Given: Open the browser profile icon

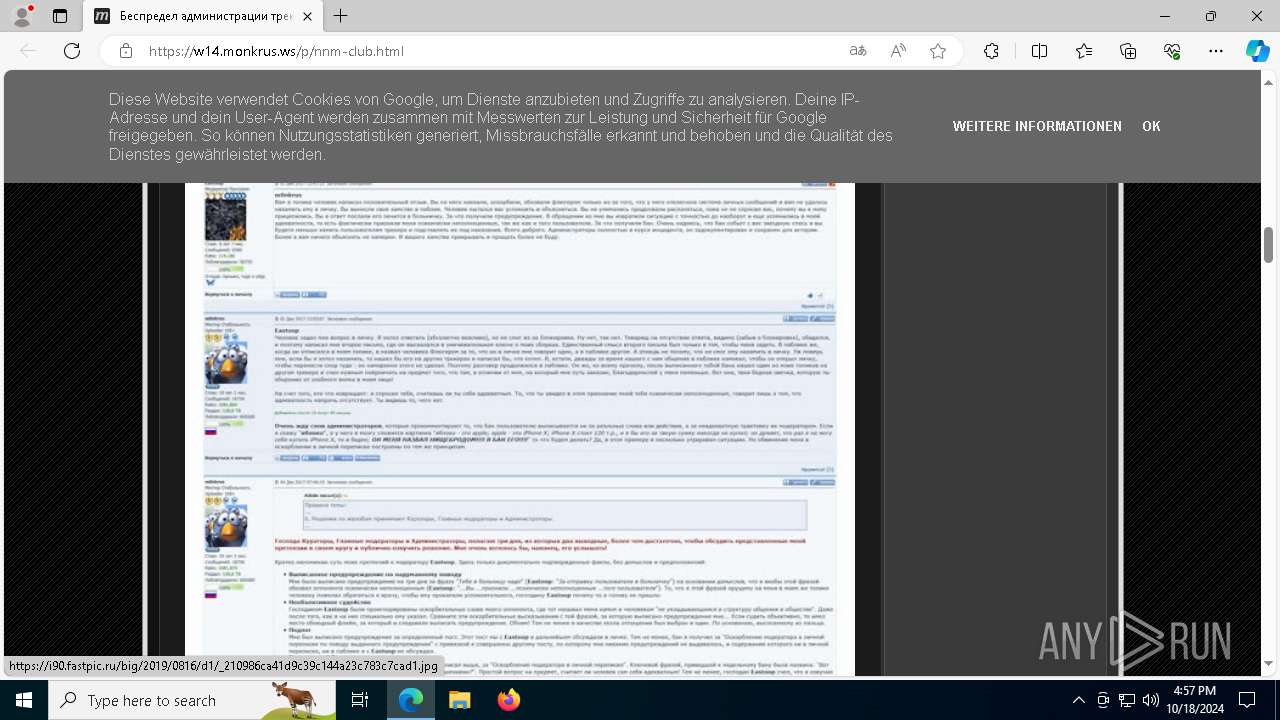Looking at the screenshot, I should (x=22, y=16).
